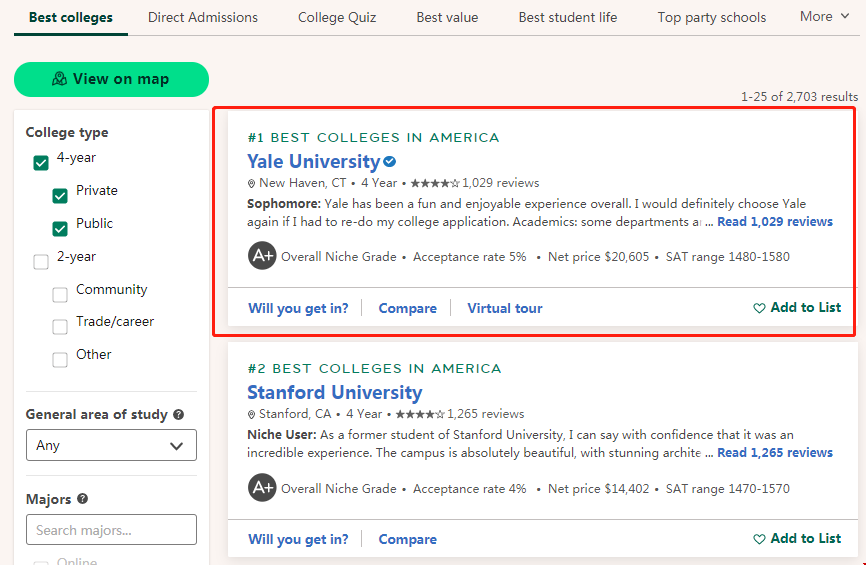Add Yale University to list
Image resolution: width=866 pixels, height=565 pixels.
(x=797, y=308)
